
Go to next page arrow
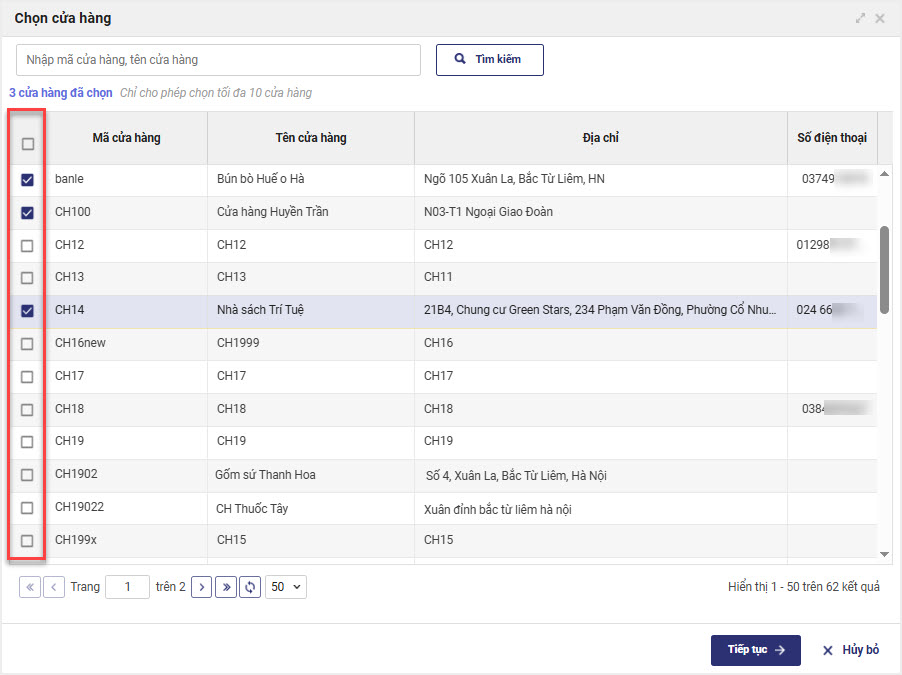click(x=201, y=587)
